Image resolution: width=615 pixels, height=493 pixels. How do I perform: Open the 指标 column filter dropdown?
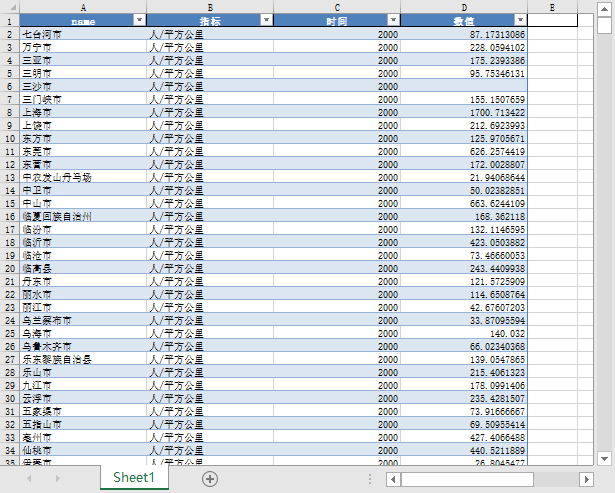tap(266, 20)
